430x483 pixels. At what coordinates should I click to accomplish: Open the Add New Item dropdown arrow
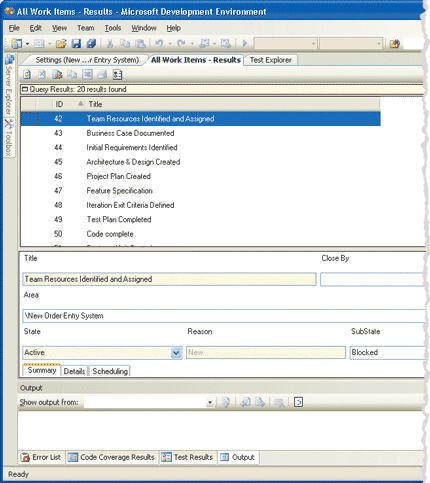49,44
